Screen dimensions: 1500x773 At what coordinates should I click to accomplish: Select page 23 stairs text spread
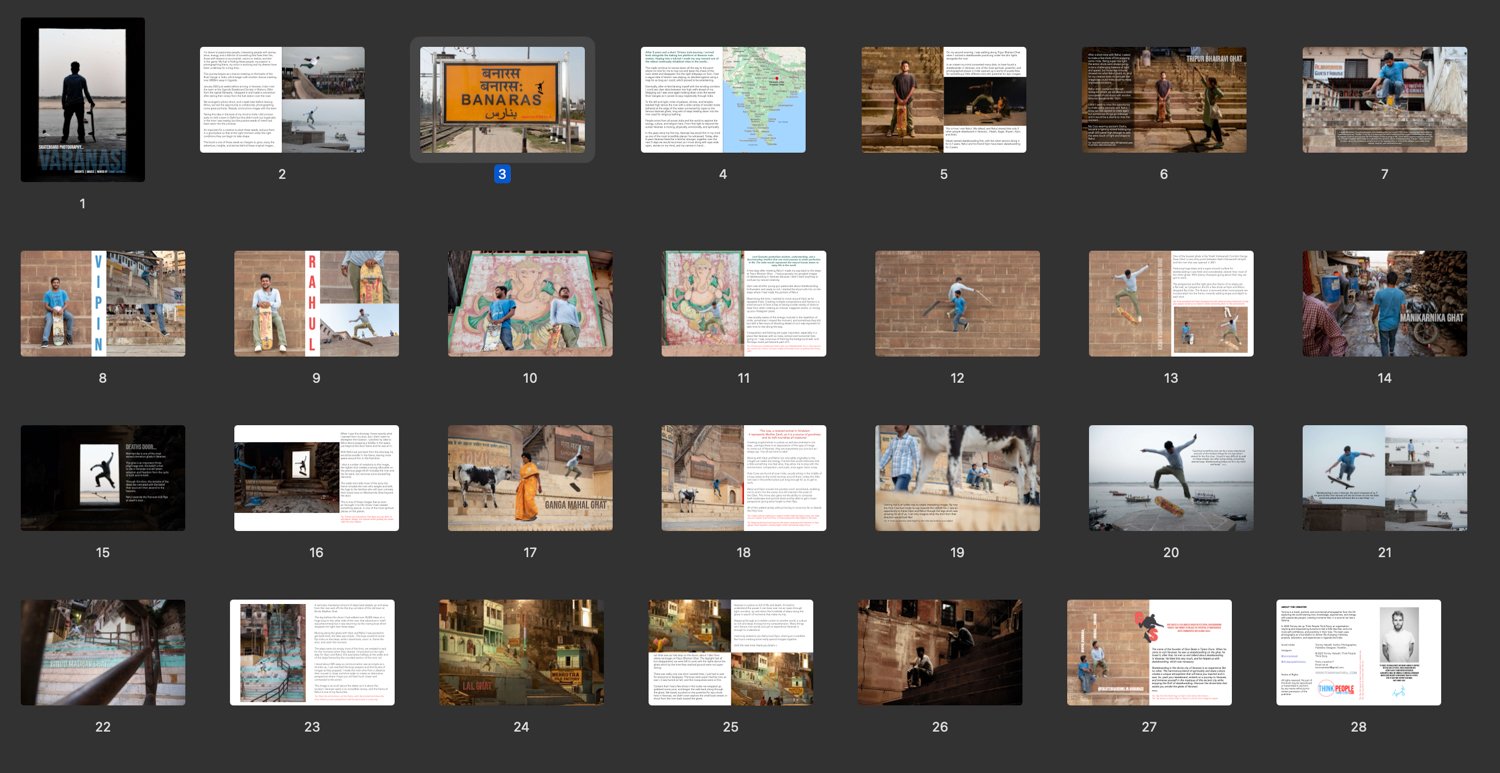point(312,652)
